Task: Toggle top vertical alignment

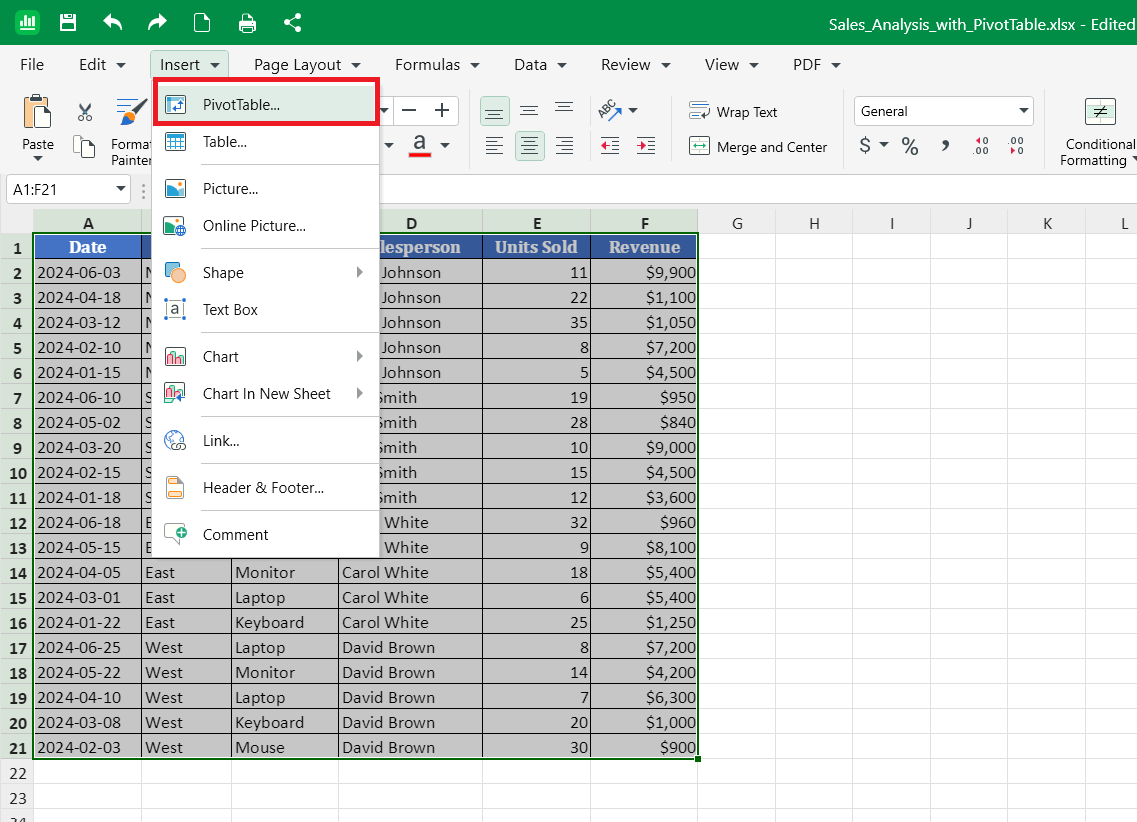Action: [564, 110]
